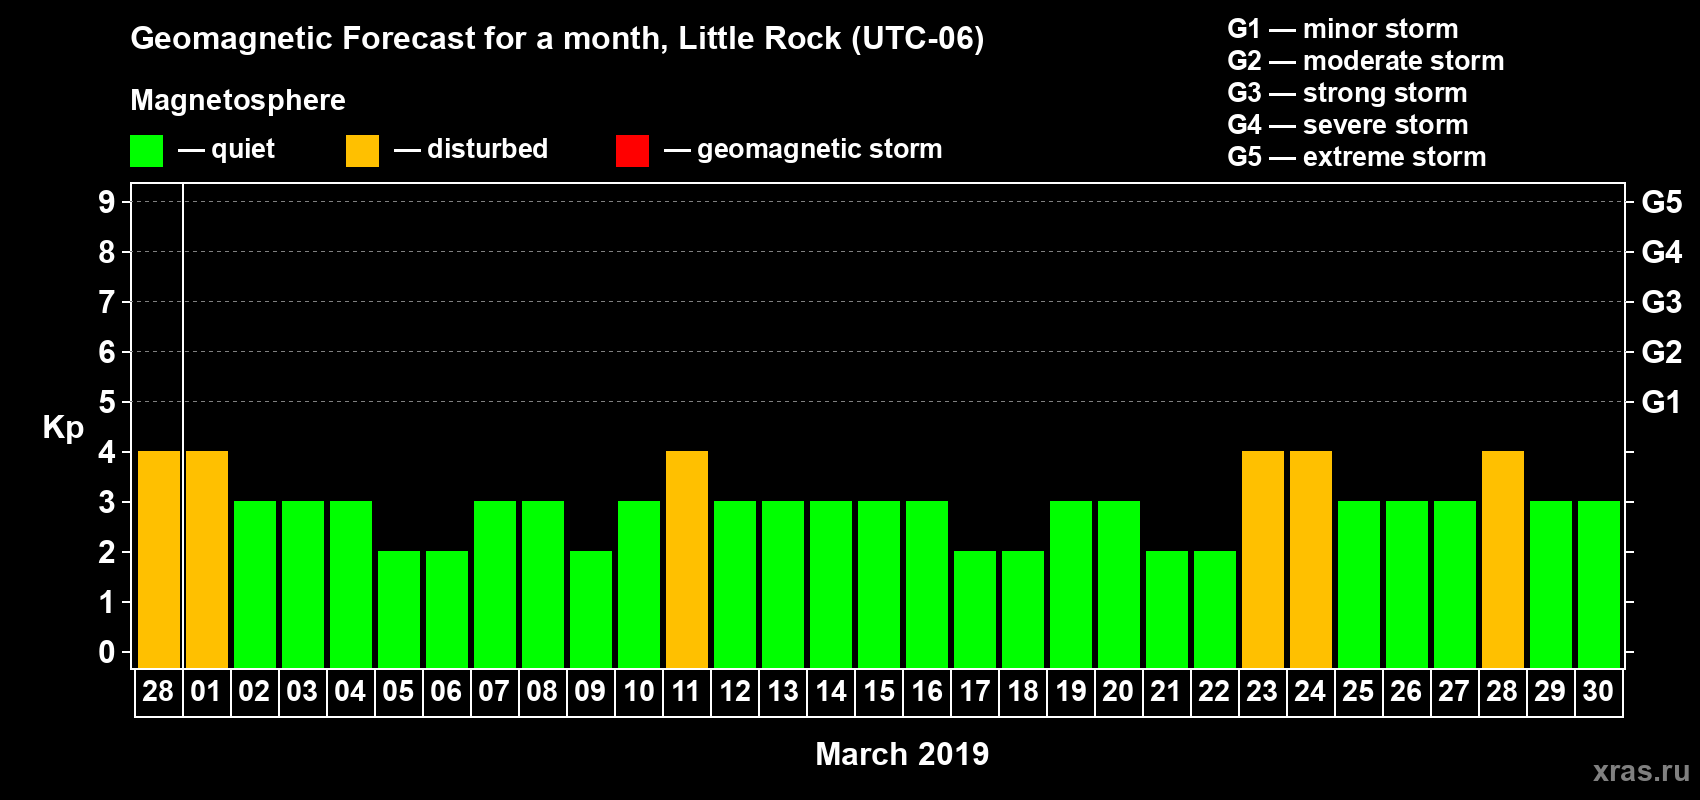Click the G1 label on the right axis

pyautogui.click(x=1662, y=402)
